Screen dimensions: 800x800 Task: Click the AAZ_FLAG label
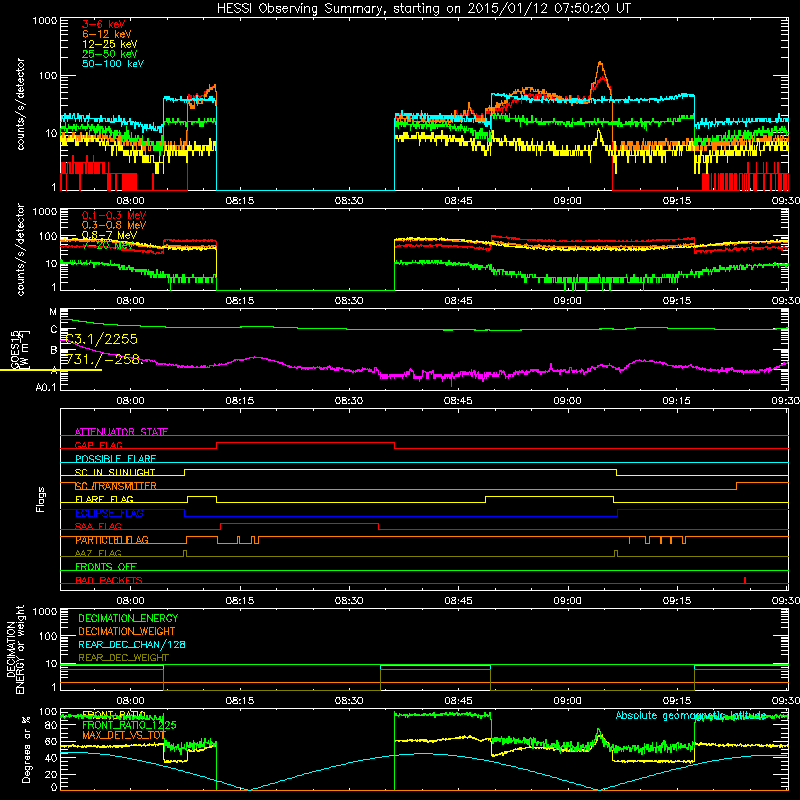(98, 553)
